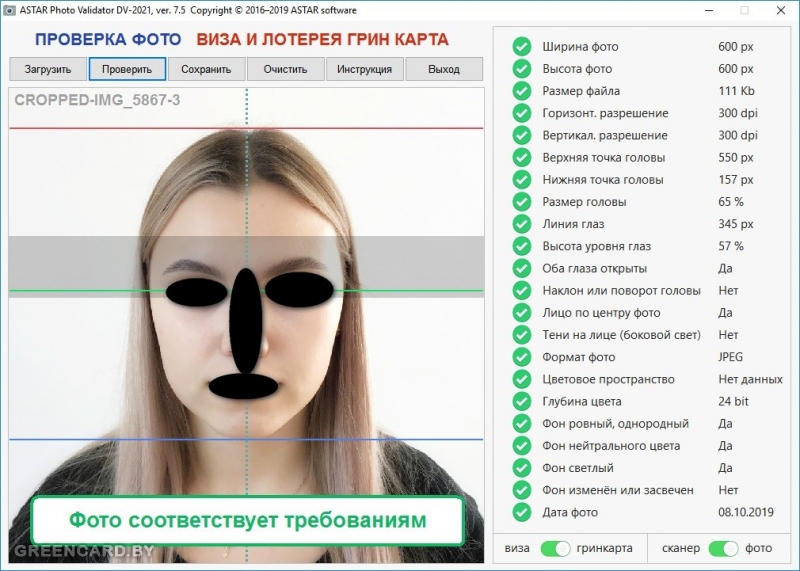Click the loaded portrait photo preview

[x=246, y=325]
